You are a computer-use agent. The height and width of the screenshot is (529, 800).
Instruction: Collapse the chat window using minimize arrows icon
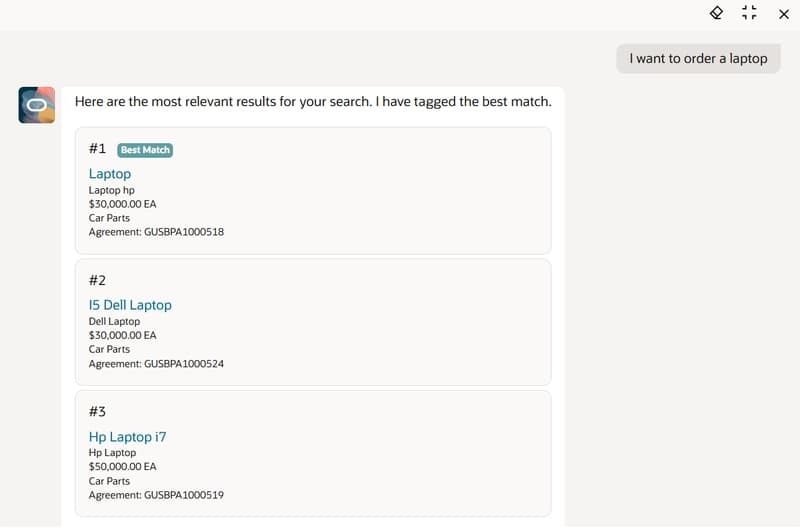[749, 13]
